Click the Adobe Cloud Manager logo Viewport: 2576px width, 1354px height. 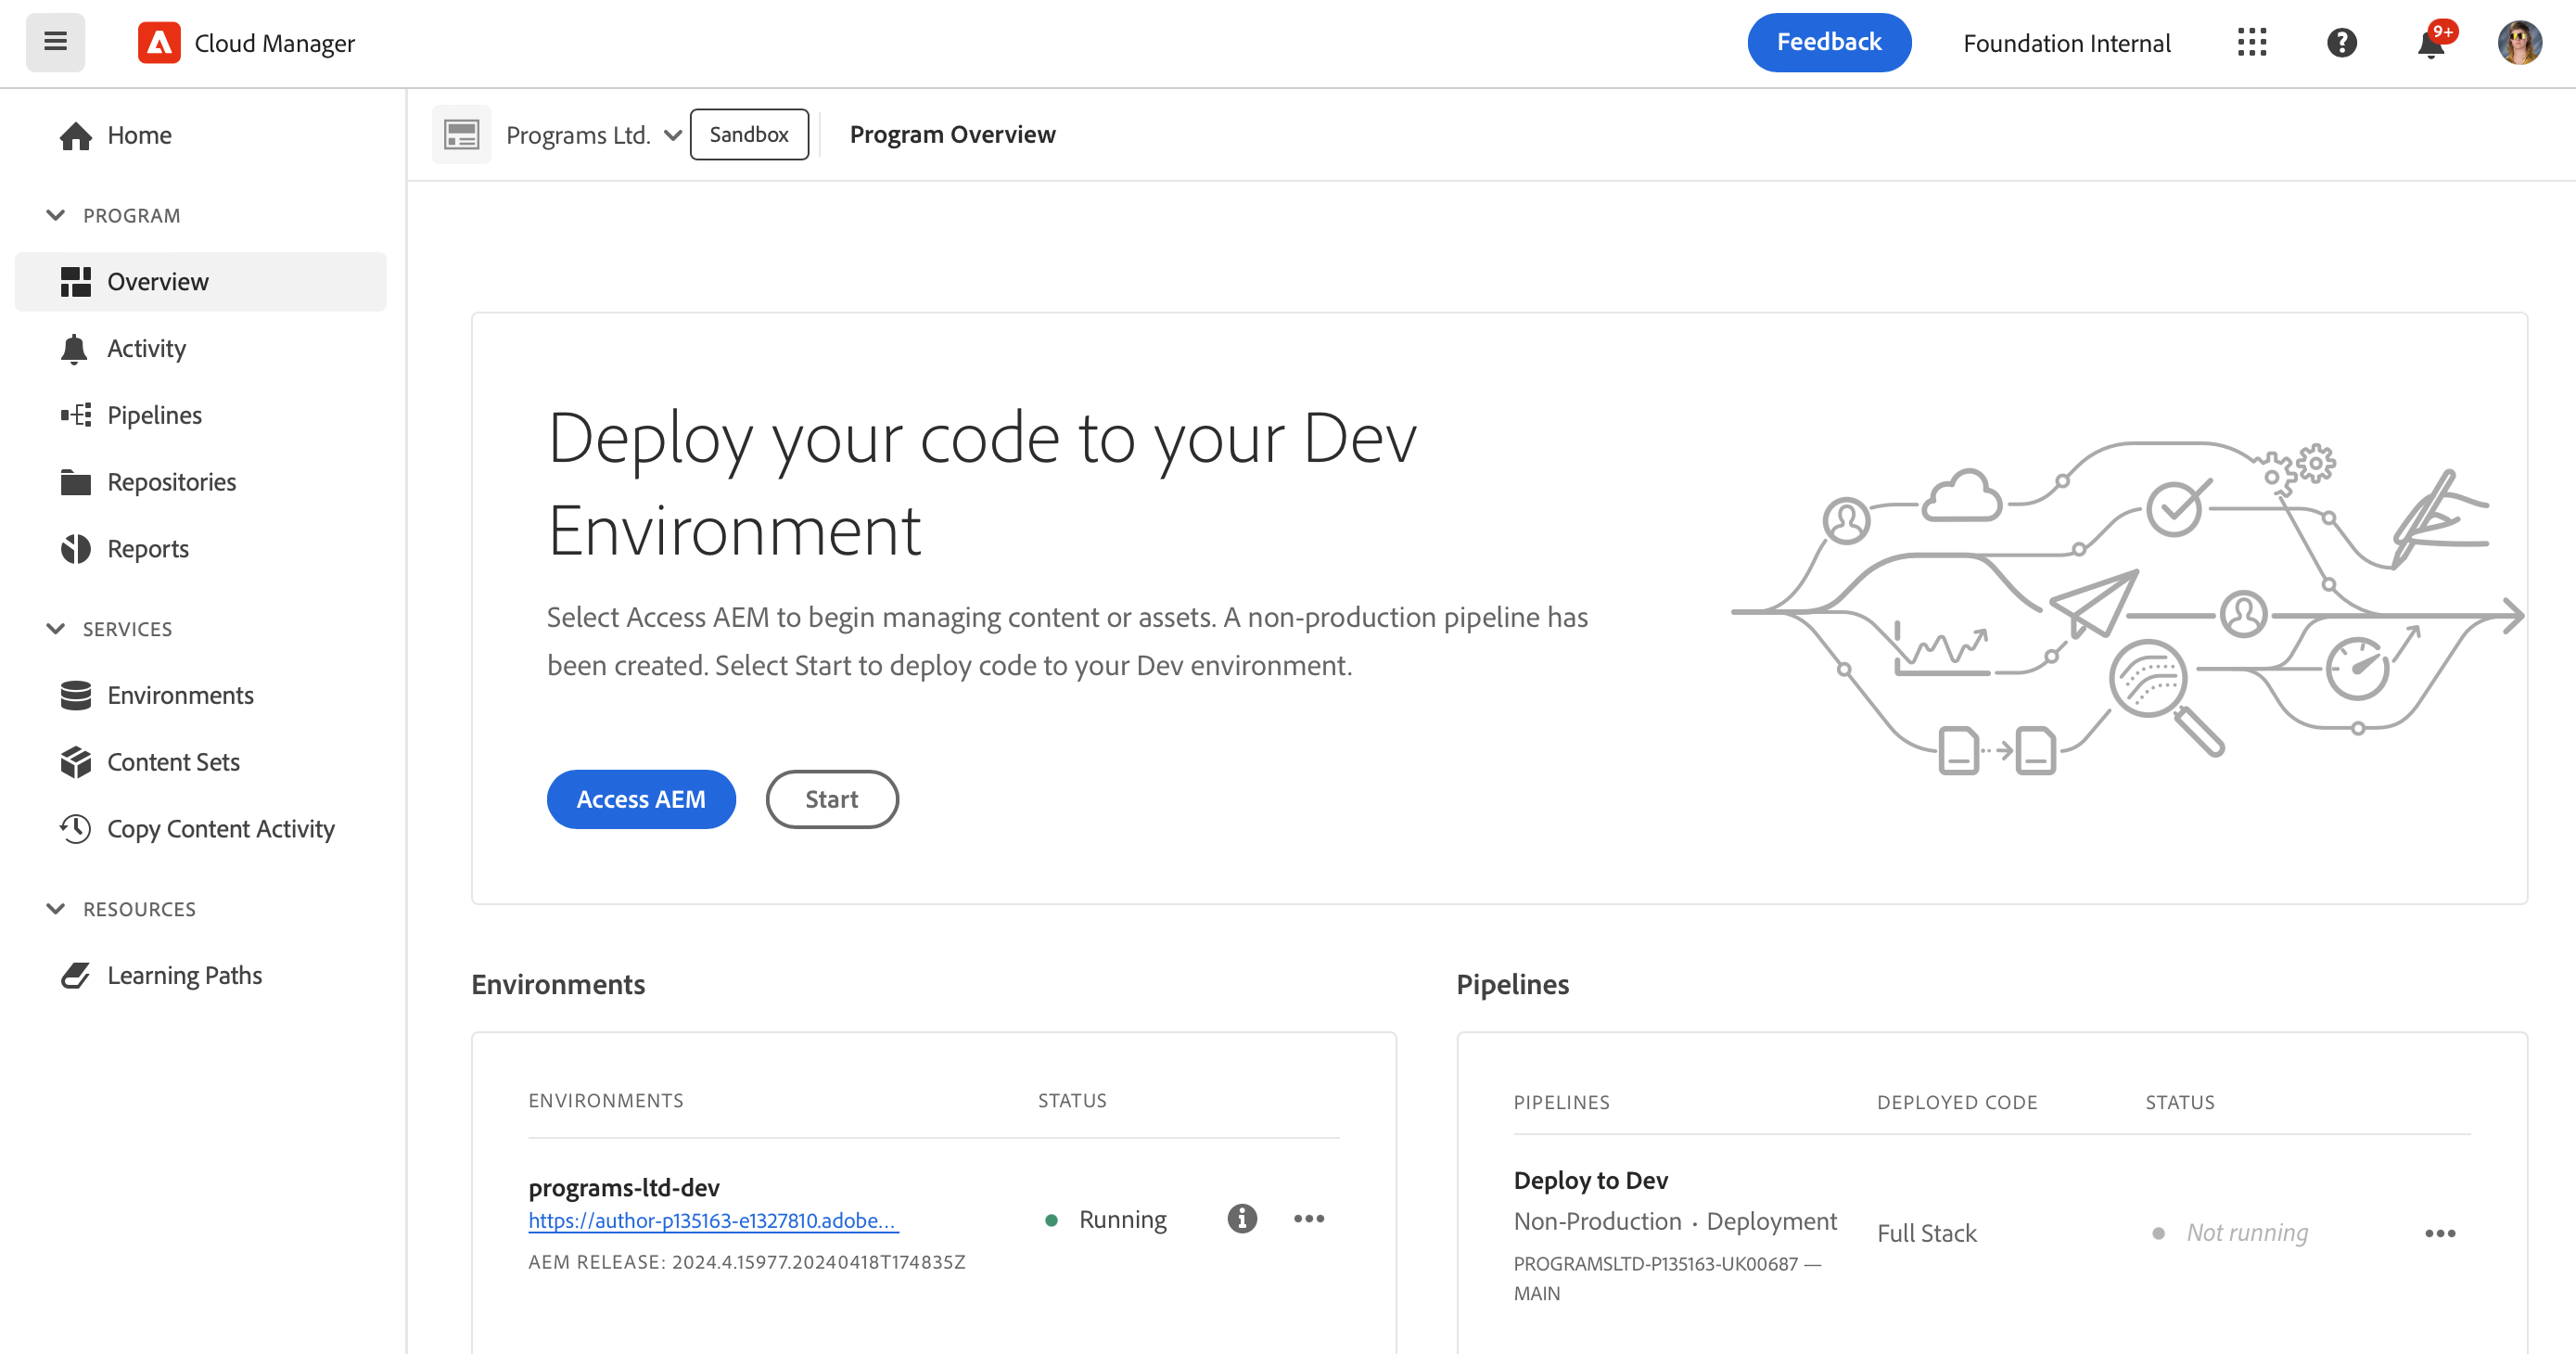159,43
